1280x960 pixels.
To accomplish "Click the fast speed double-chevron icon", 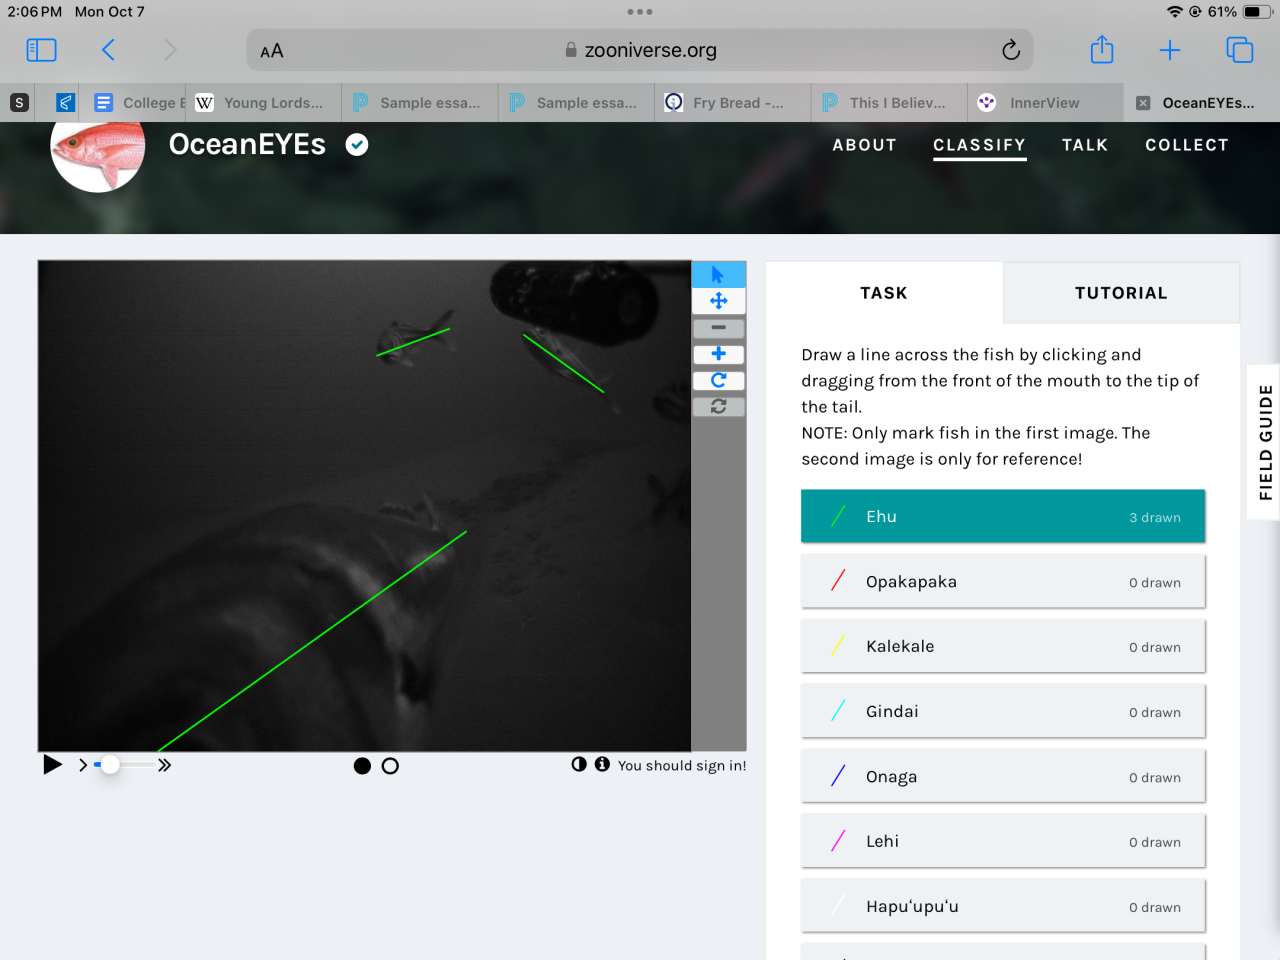I will 165,765.
